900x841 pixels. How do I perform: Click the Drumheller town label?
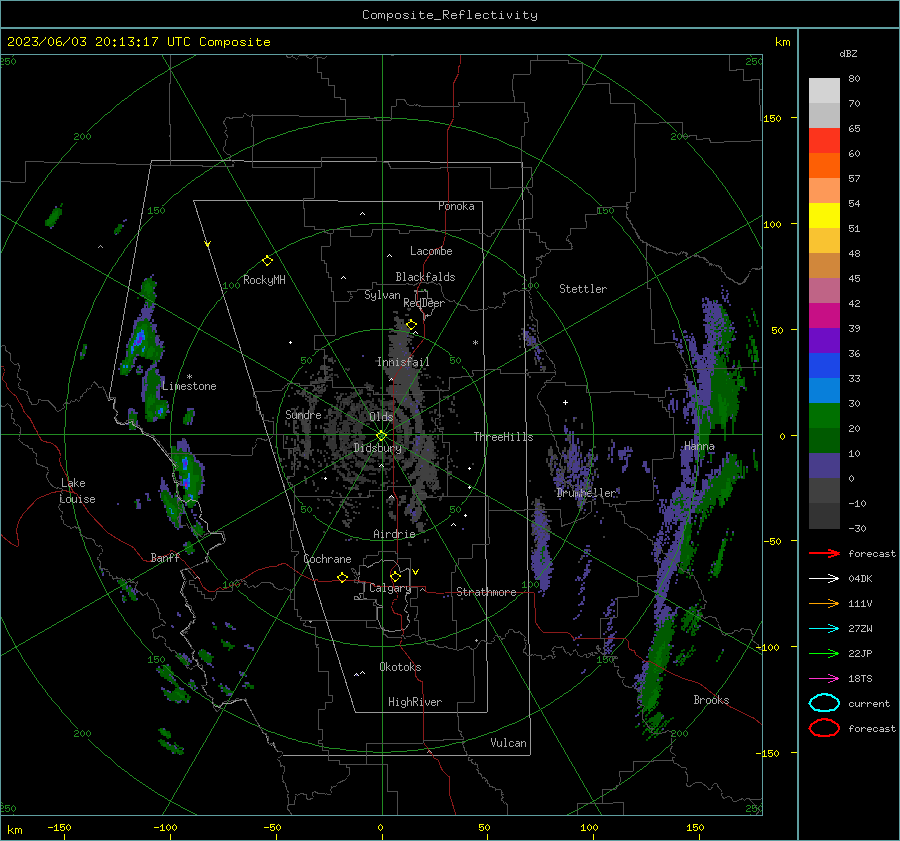pyautogui.click(x=586, y=493)
